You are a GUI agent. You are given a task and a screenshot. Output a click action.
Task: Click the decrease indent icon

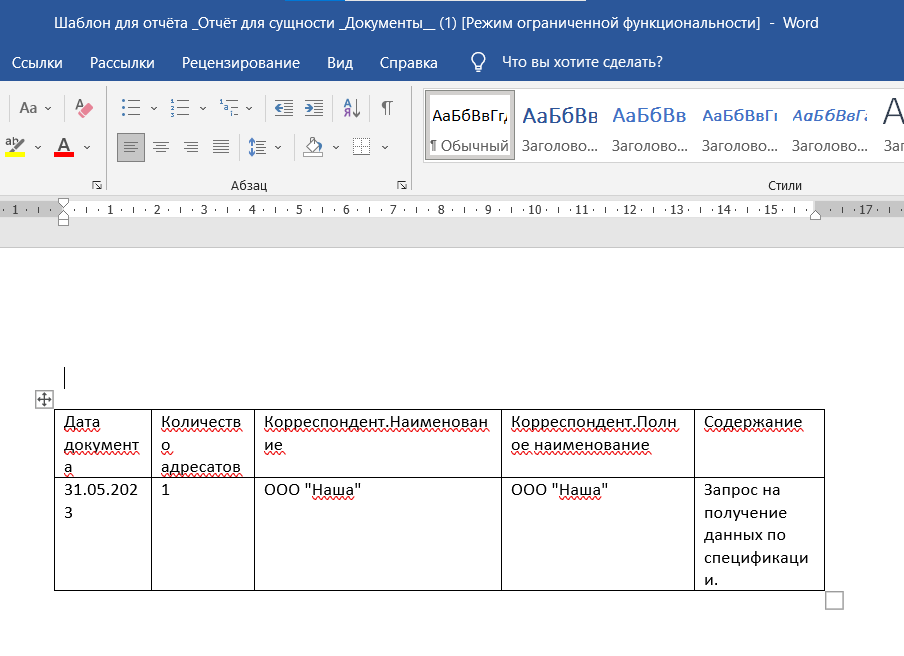(x=283, y=108)
